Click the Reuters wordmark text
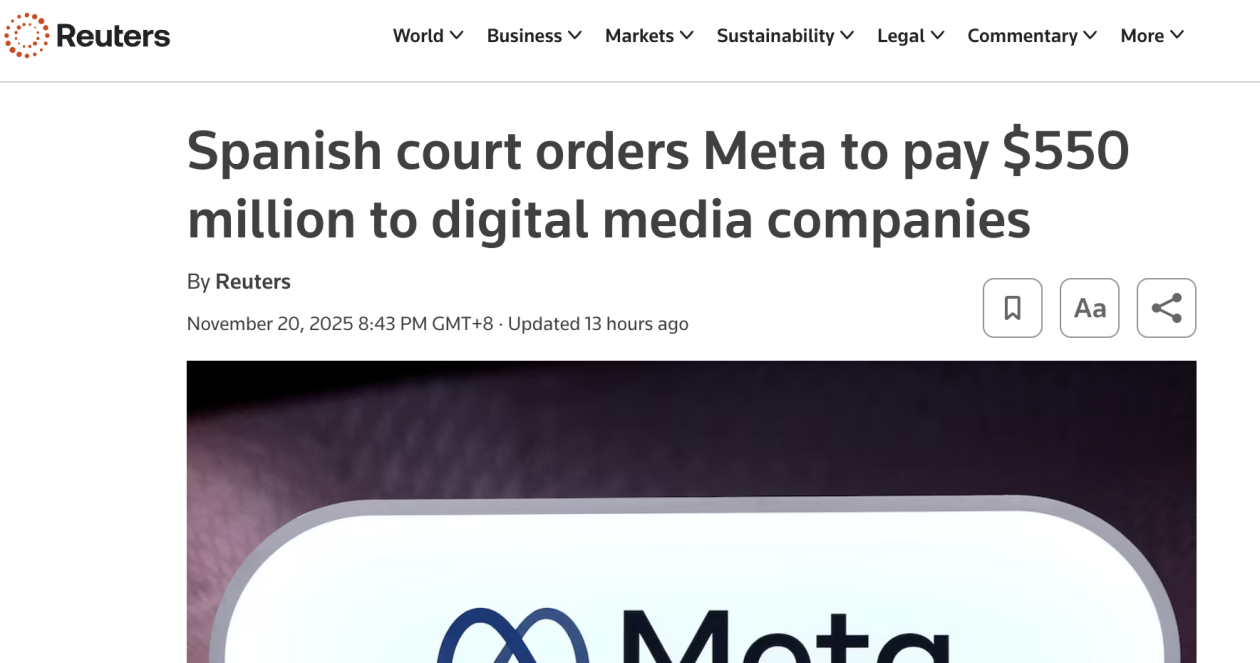 pos(113,36)
